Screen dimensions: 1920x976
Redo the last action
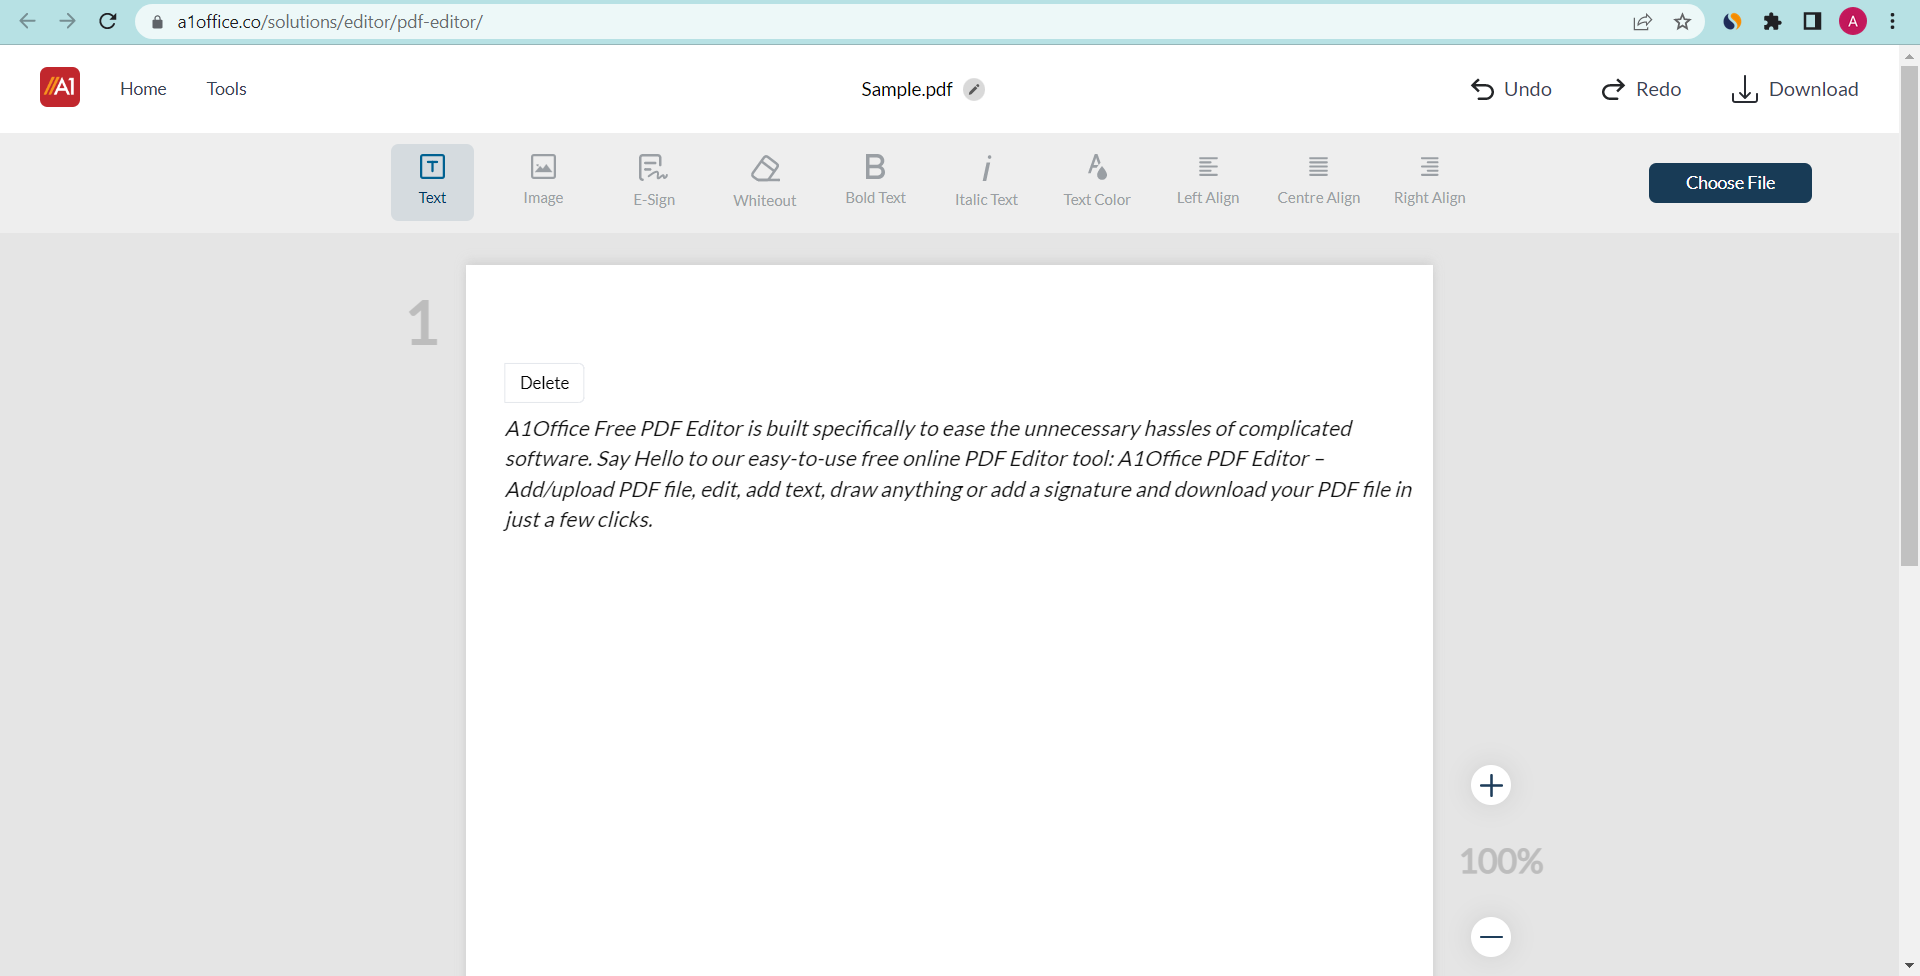click(x=1641, y=90)
